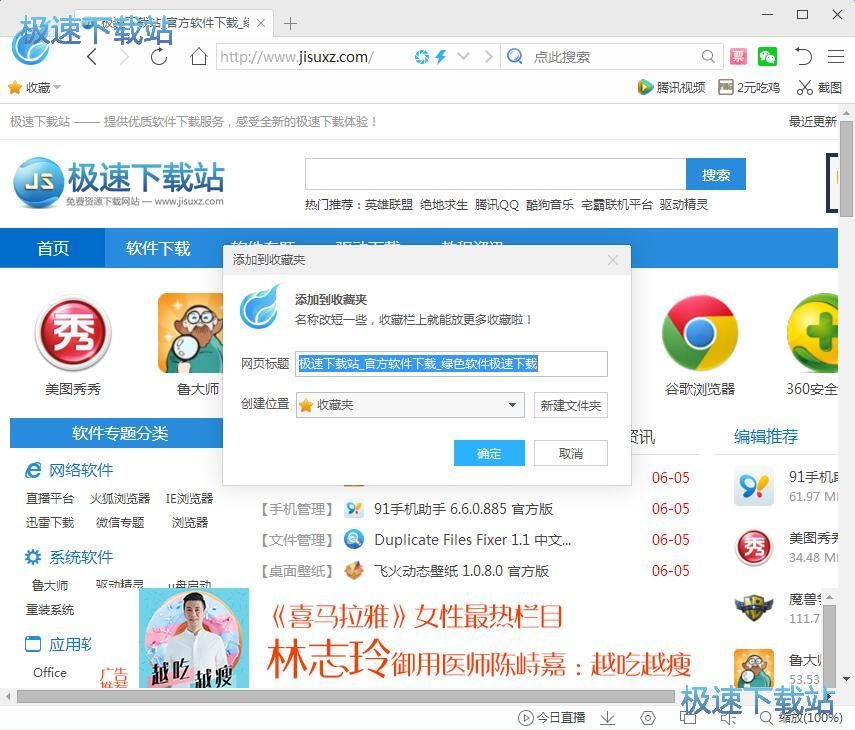The image size is (855, 730).
Task: Open 火狐浏览器 category link
Action: tap(120, 498)
